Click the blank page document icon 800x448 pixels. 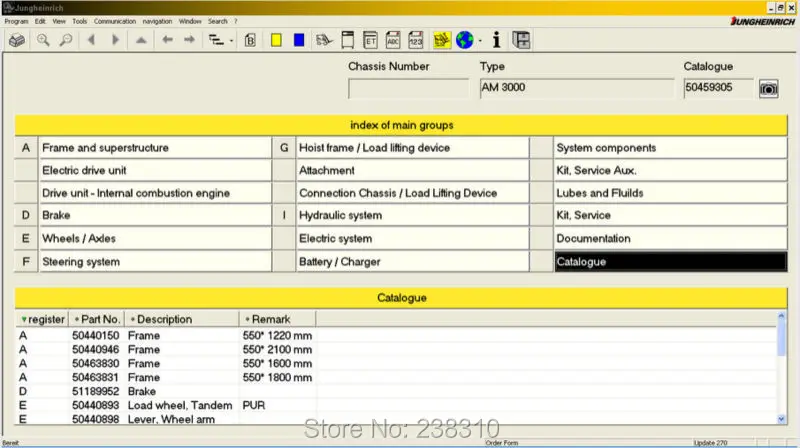tap(347, 40)
